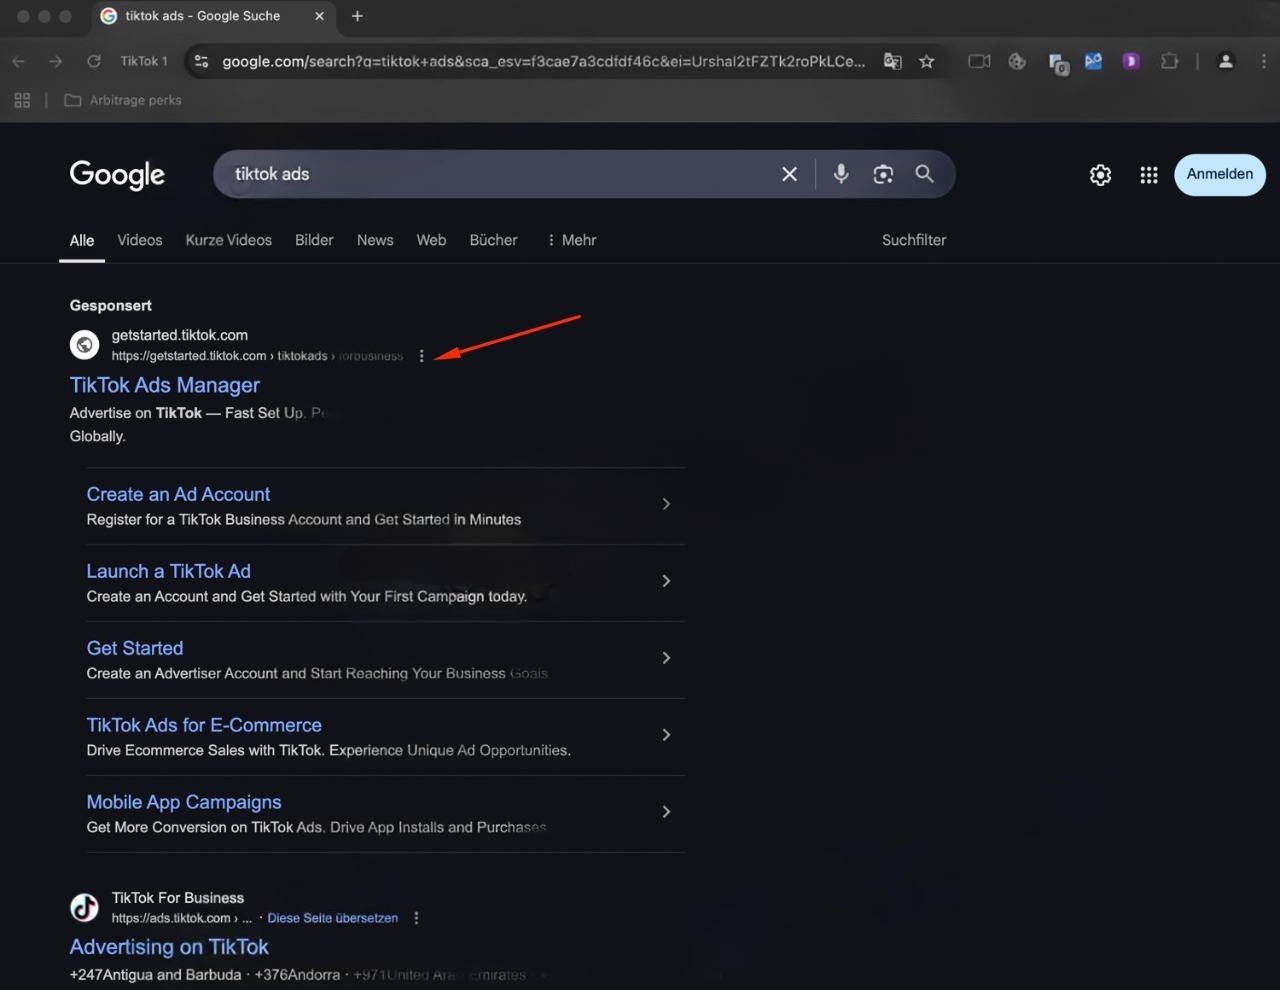Select the Alle search tab

pos(82,240)
